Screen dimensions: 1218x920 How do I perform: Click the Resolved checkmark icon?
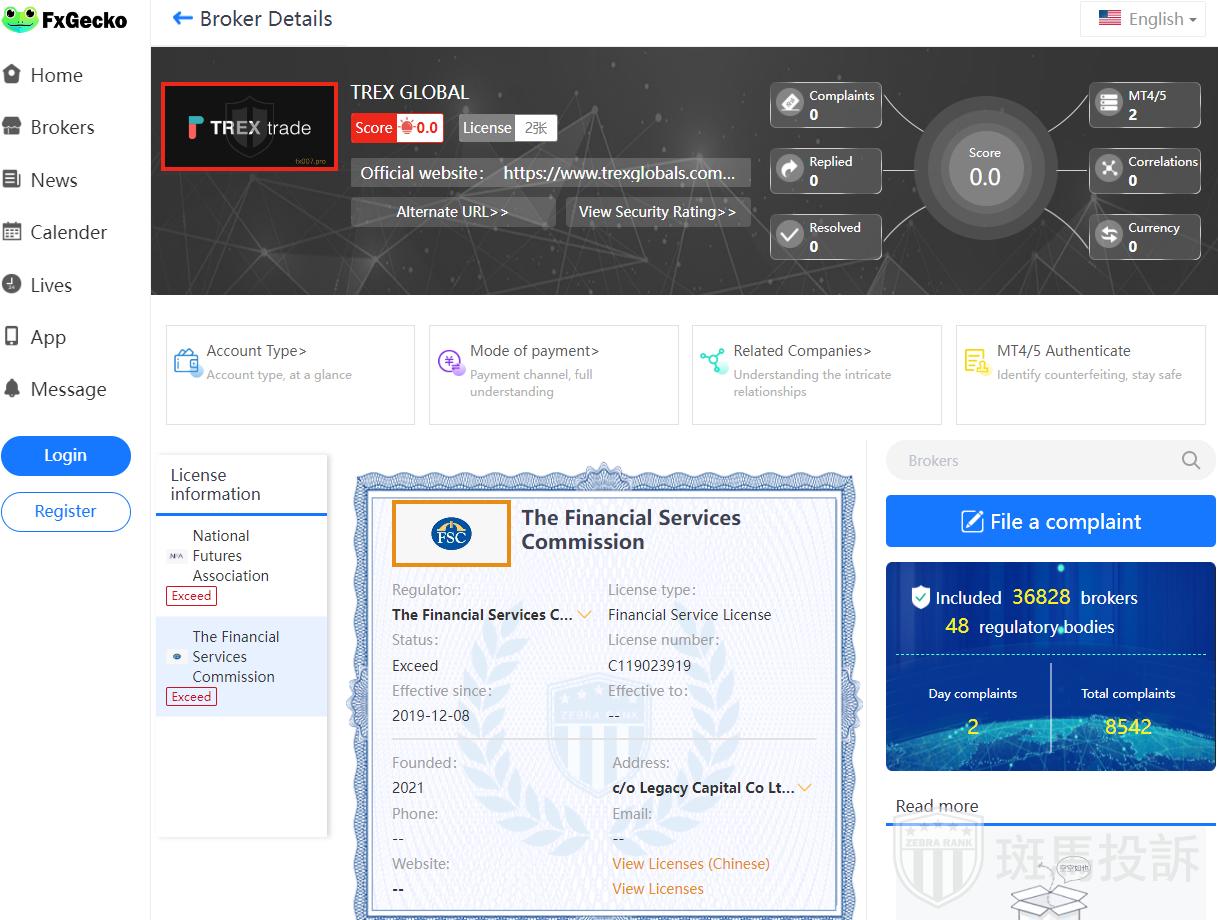coord(790,236)
